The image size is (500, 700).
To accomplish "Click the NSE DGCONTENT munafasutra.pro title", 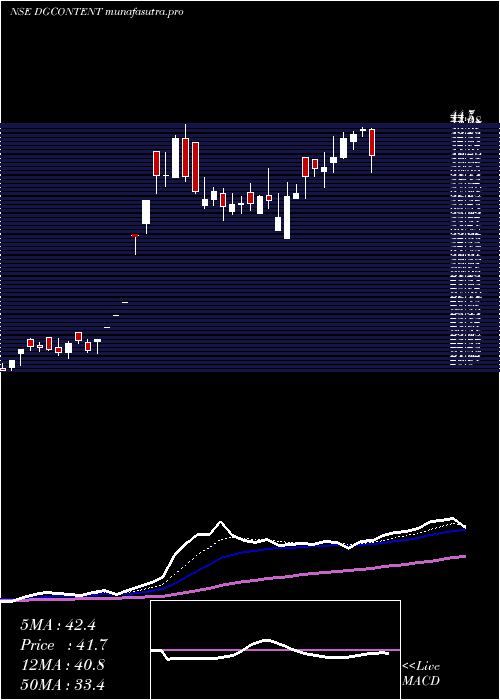I will point(96,12).
